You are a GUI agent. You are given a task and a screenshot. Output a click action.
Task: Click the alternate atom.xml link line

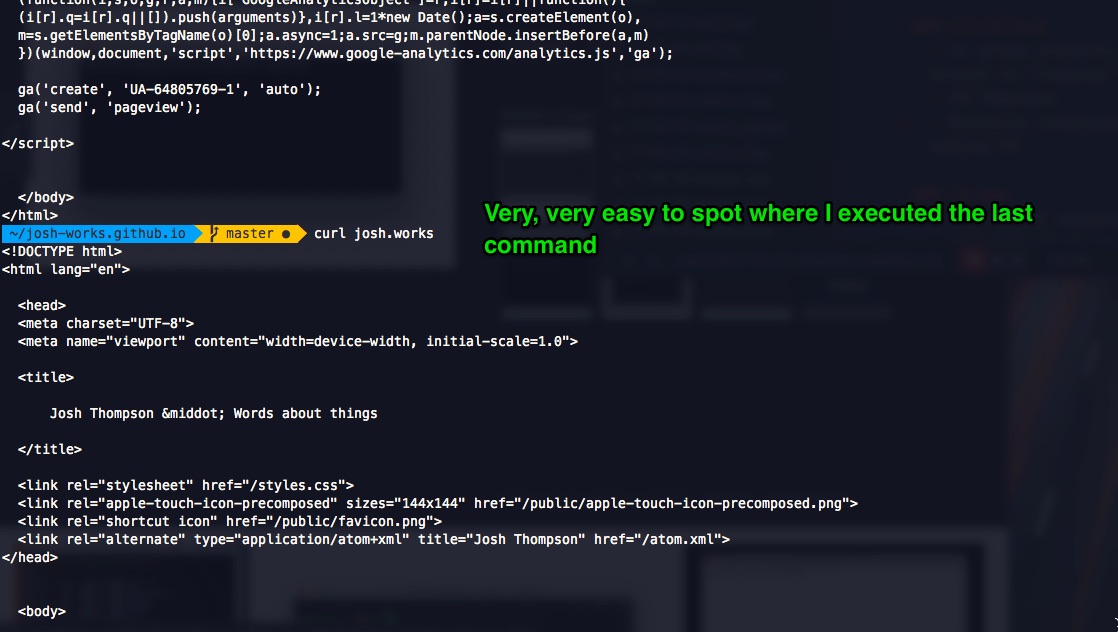pyautogui.click(x=374, y=539)
